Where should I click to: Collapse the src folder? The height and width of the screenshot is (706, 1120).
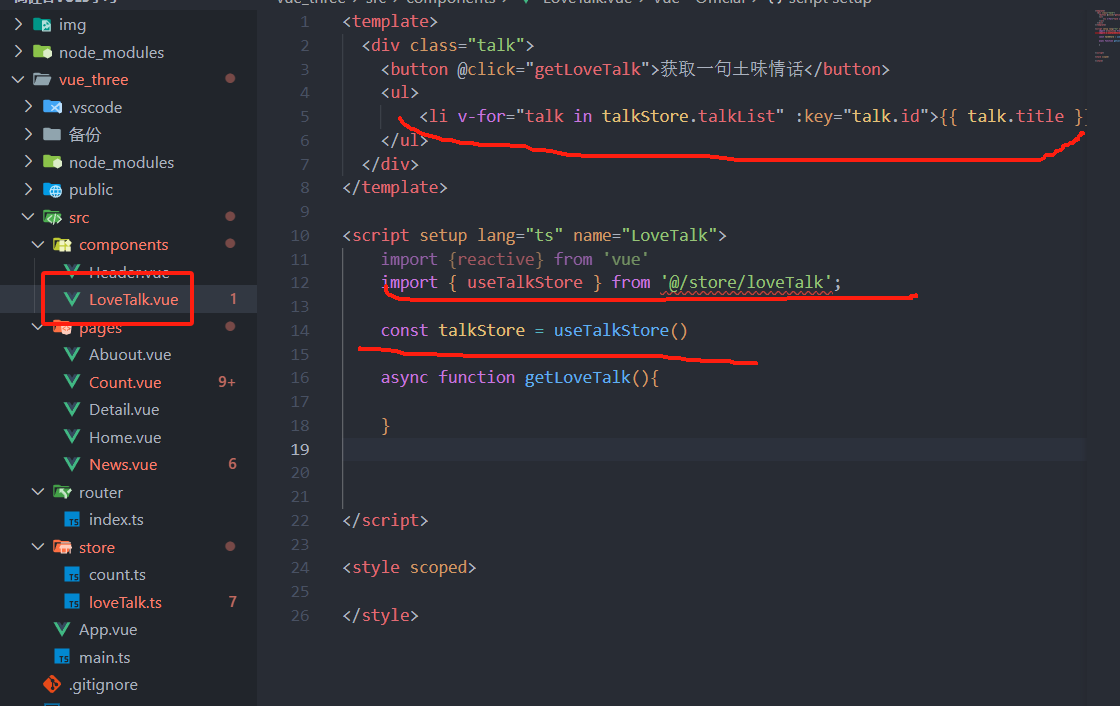tap(28, 217)
